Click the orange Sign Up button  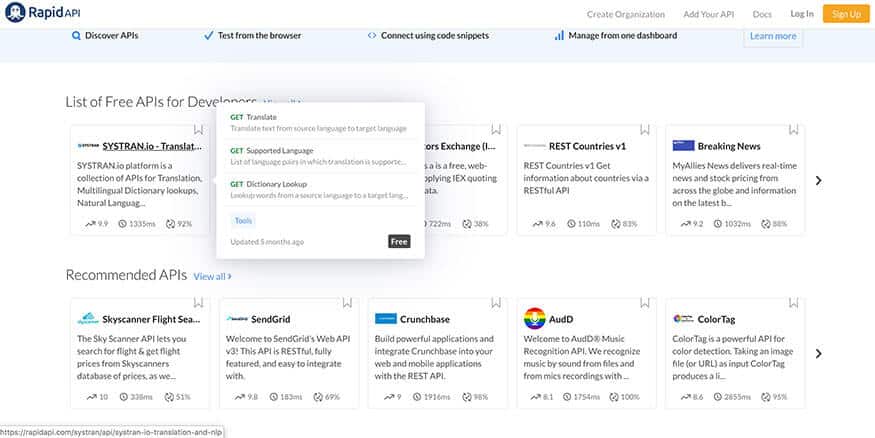coord(846,14)
